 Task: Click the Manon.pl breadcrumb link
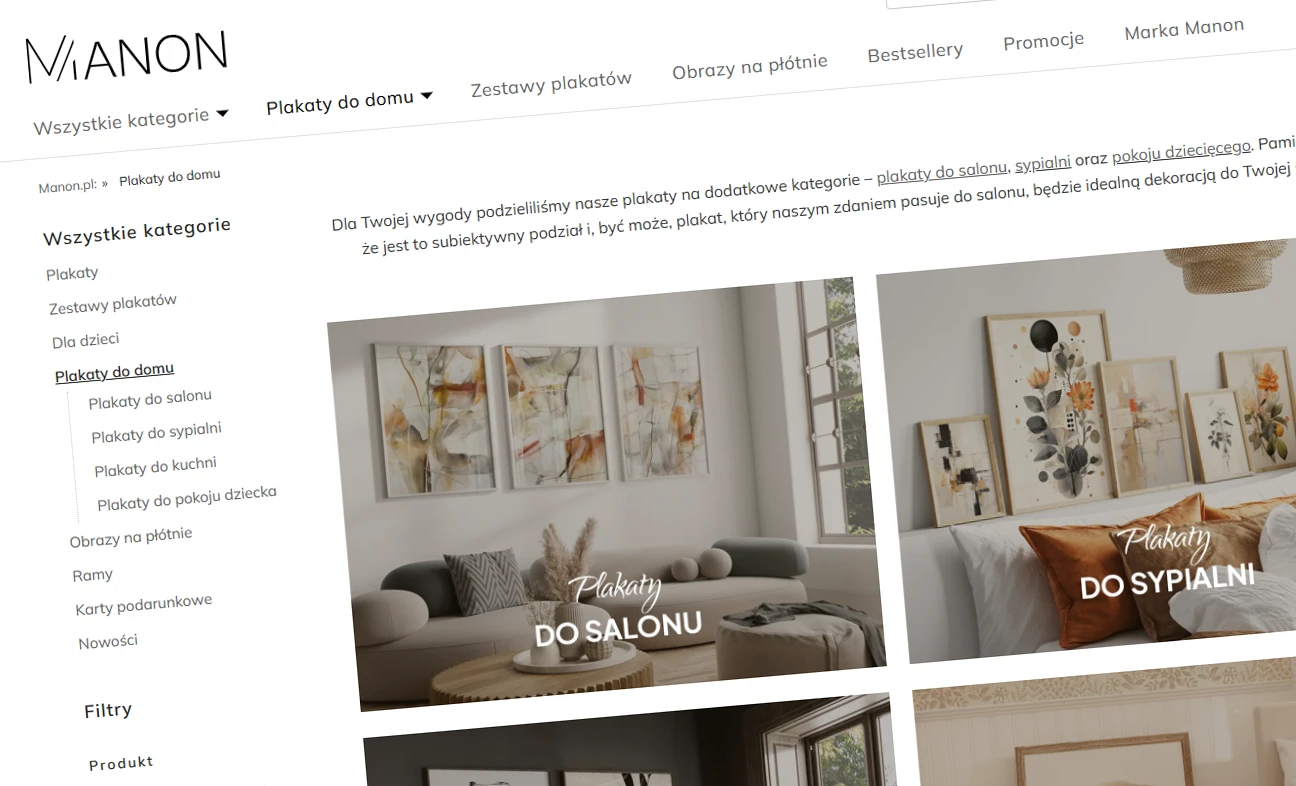[x=68, y=186]
